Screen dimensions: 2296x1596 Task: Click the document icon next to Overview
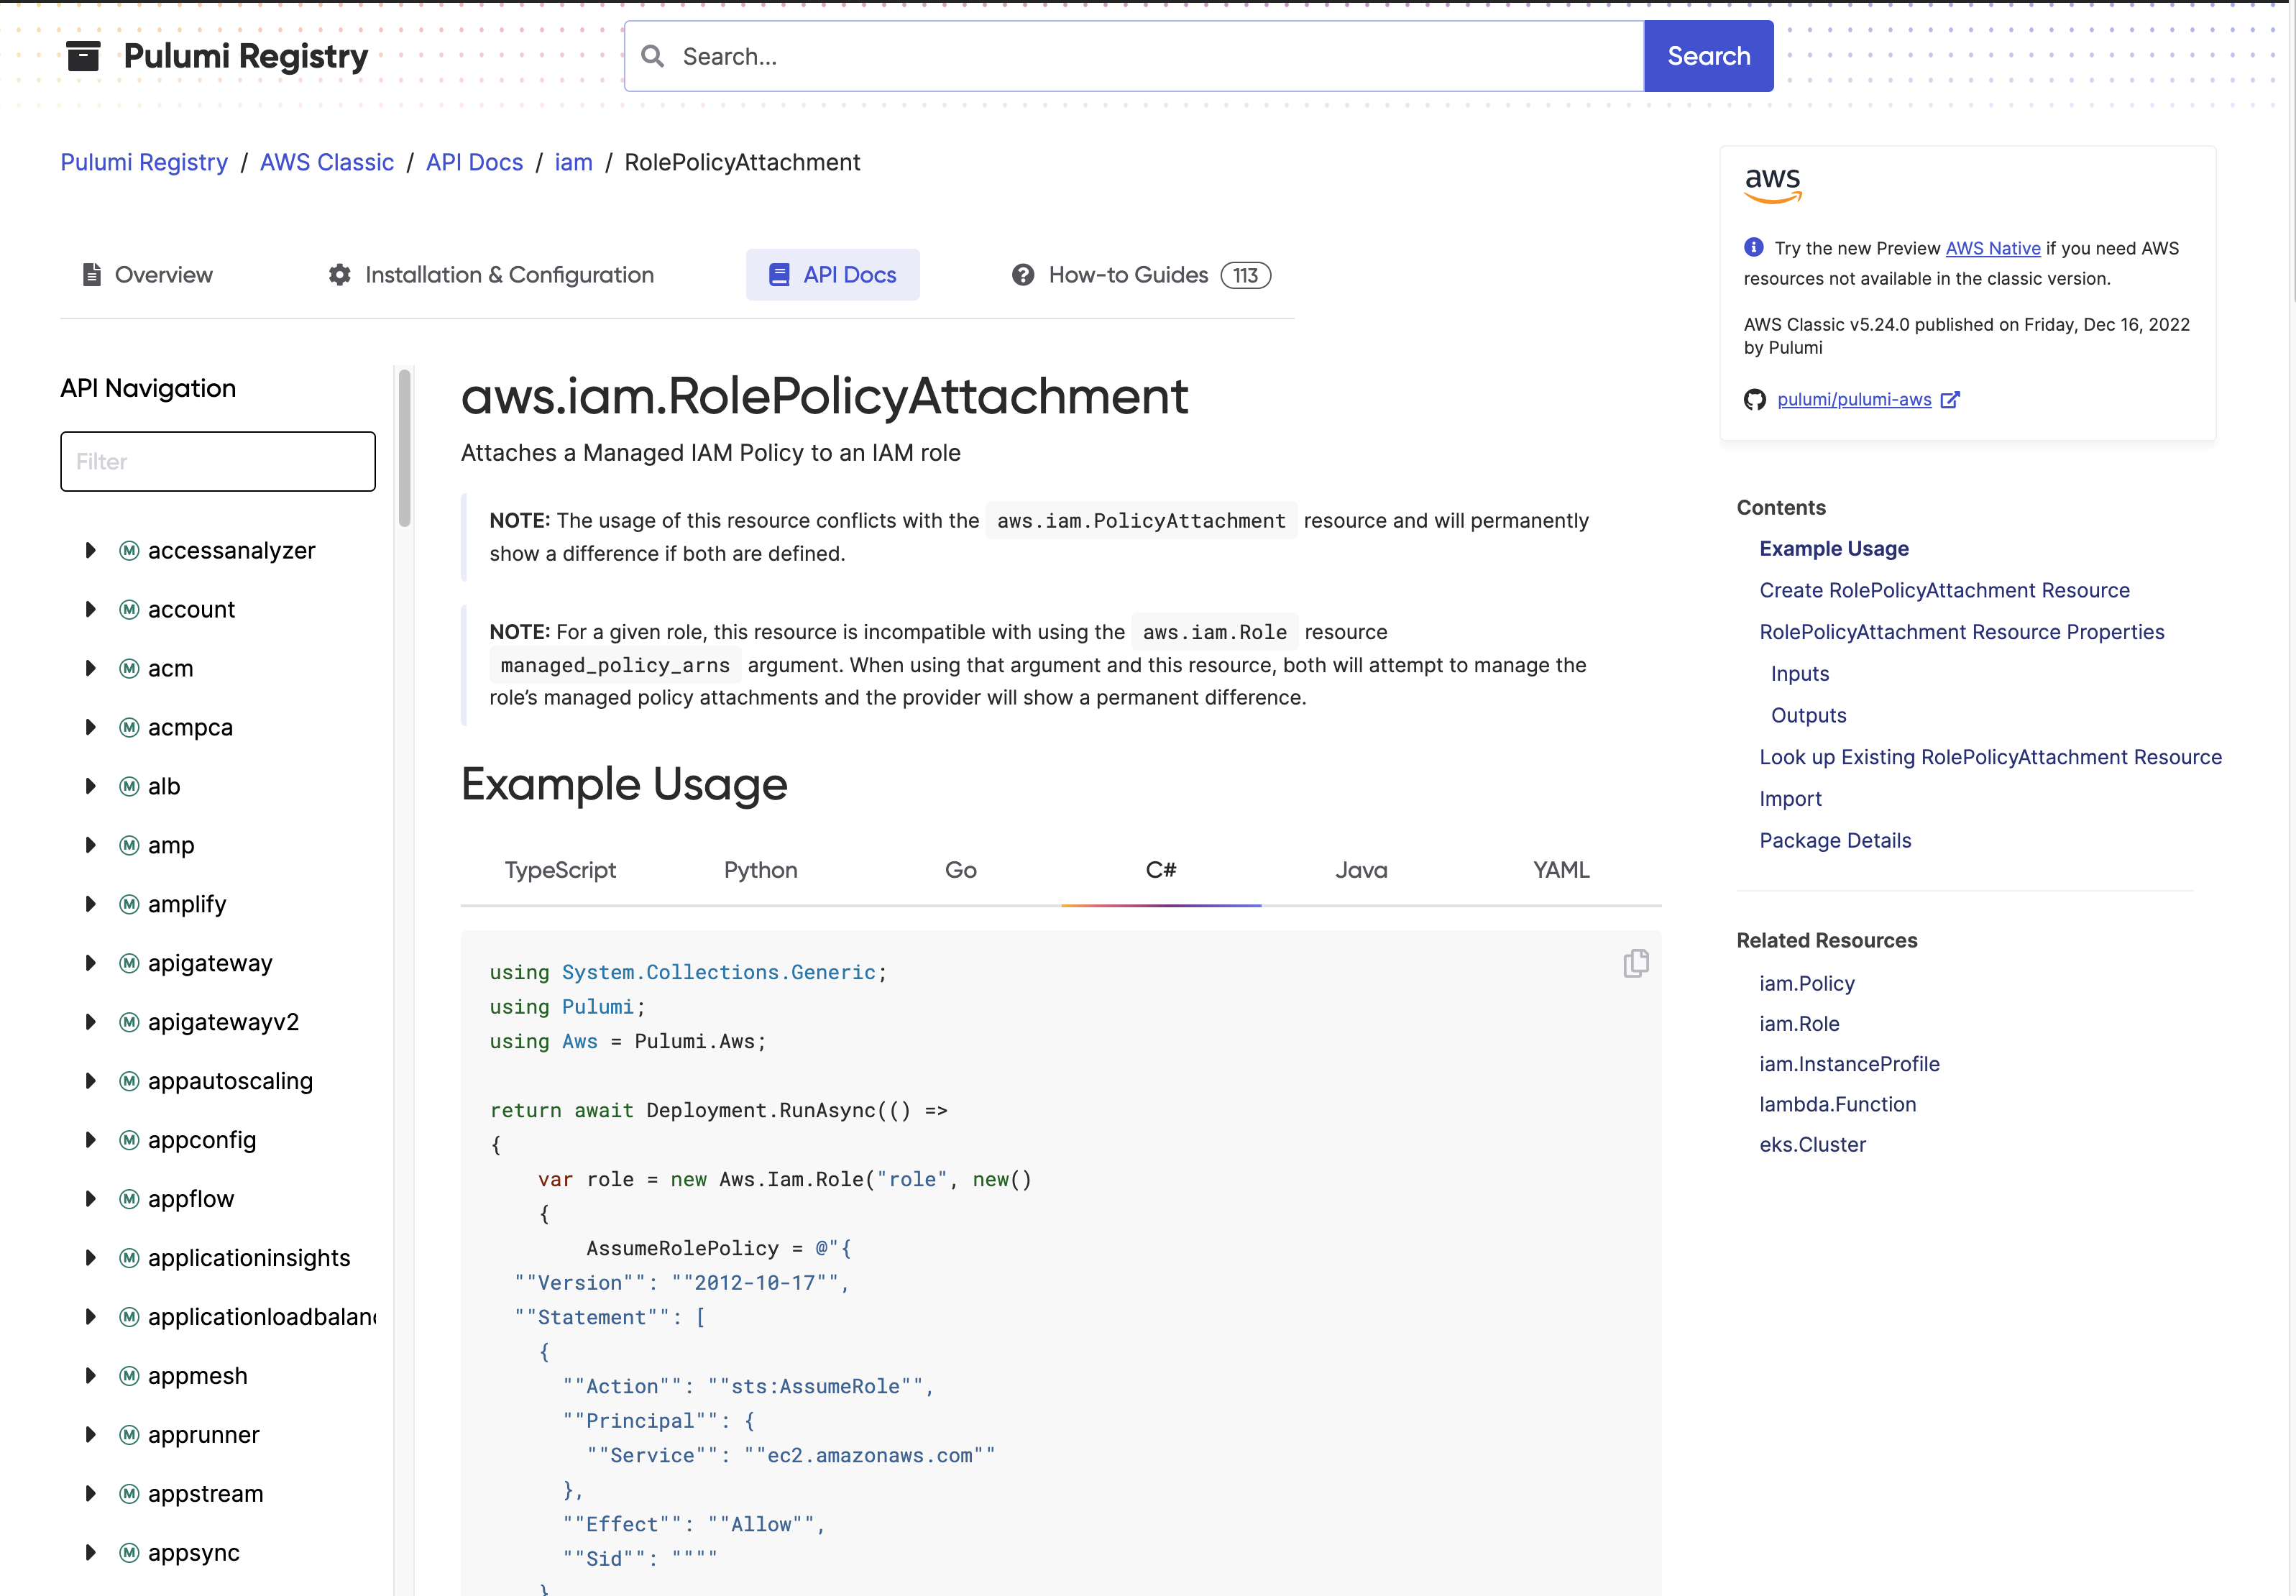tap(92, 274)
